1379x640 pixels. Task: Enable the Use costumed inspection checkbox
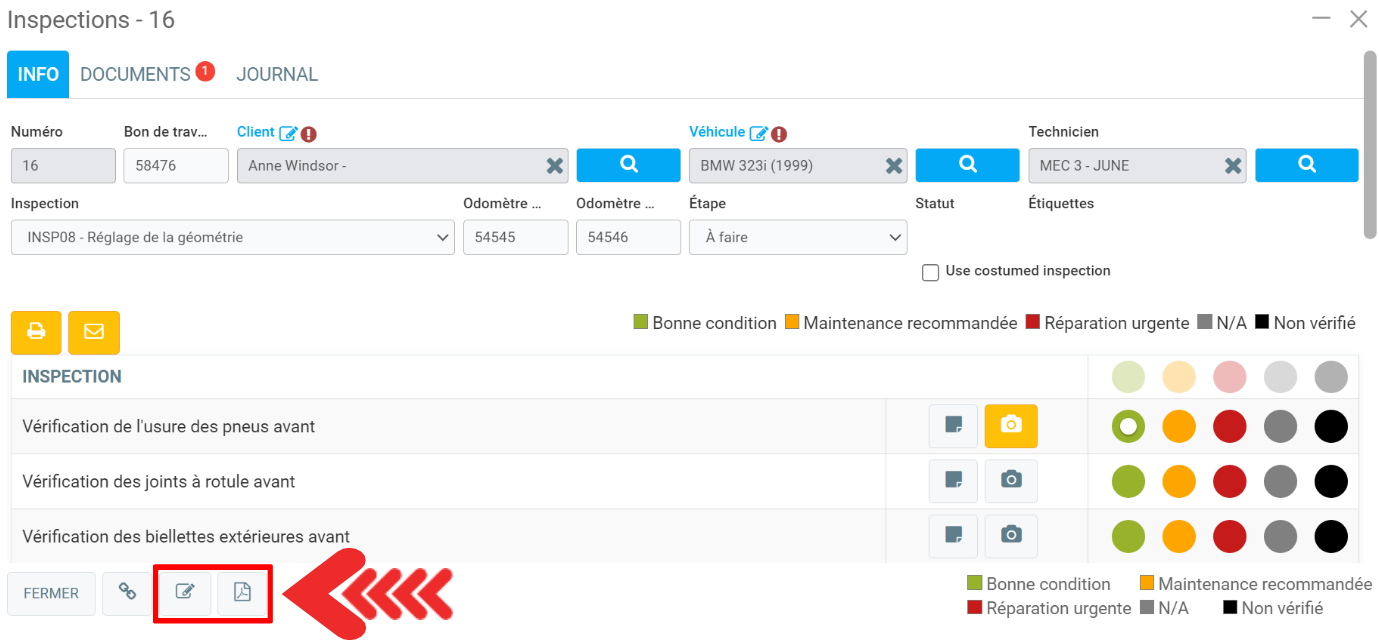click(930, 272)
